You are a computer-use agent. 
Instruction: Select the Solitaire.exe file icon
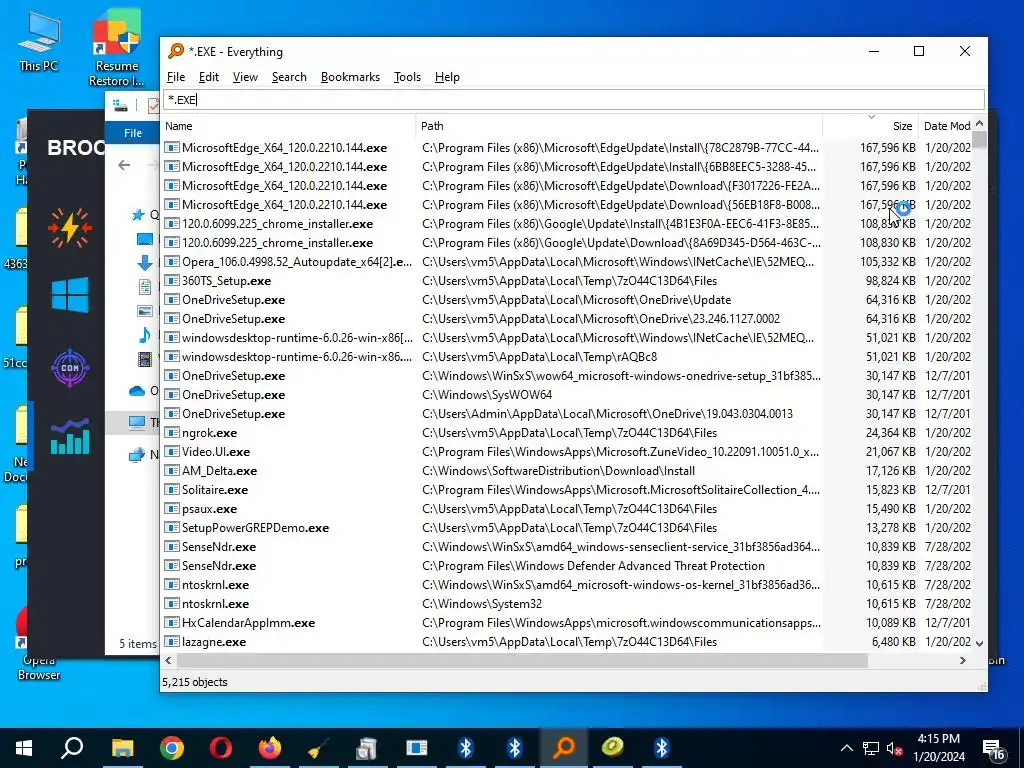[172, 489]
